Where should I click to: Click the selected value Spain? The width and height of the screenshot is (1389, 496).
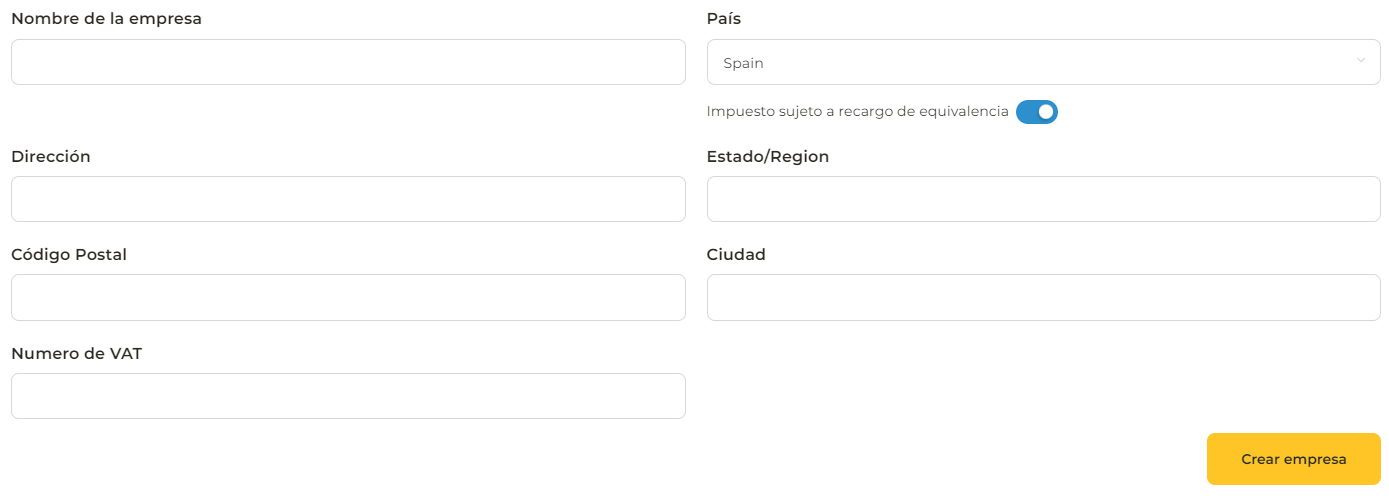tap(744, 63)
